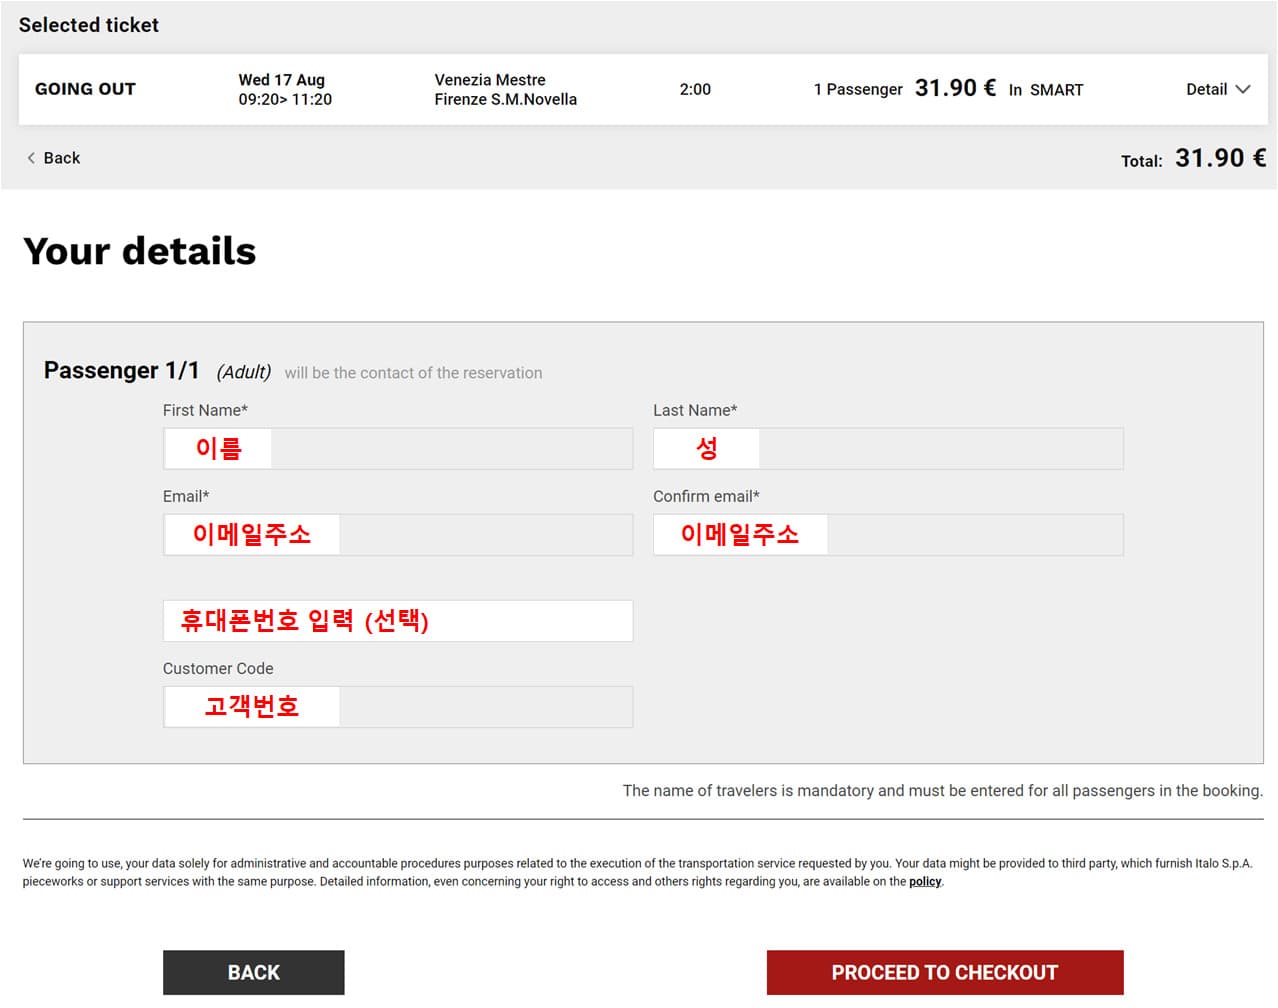Select the SMART fare class text
Screen dimensions: 1278x1008
point(1057,90)
